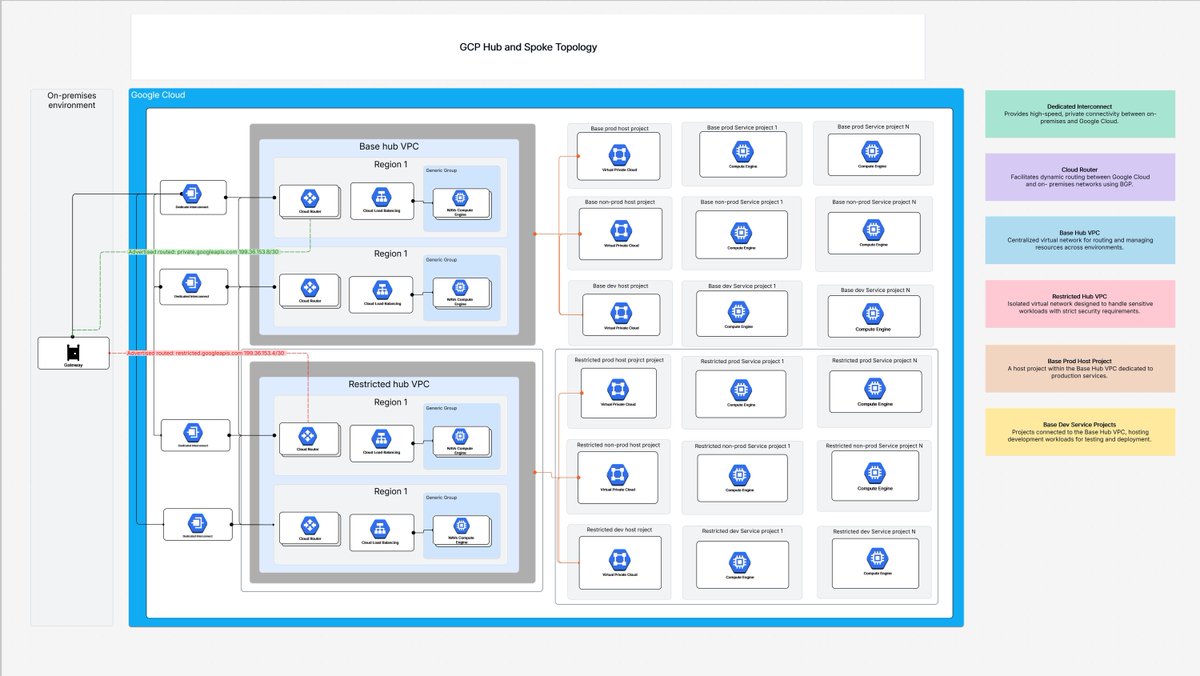Click Compute Engine icon in Base prod Service project 1
1200x676 pixels.
[x=742, y=152]
